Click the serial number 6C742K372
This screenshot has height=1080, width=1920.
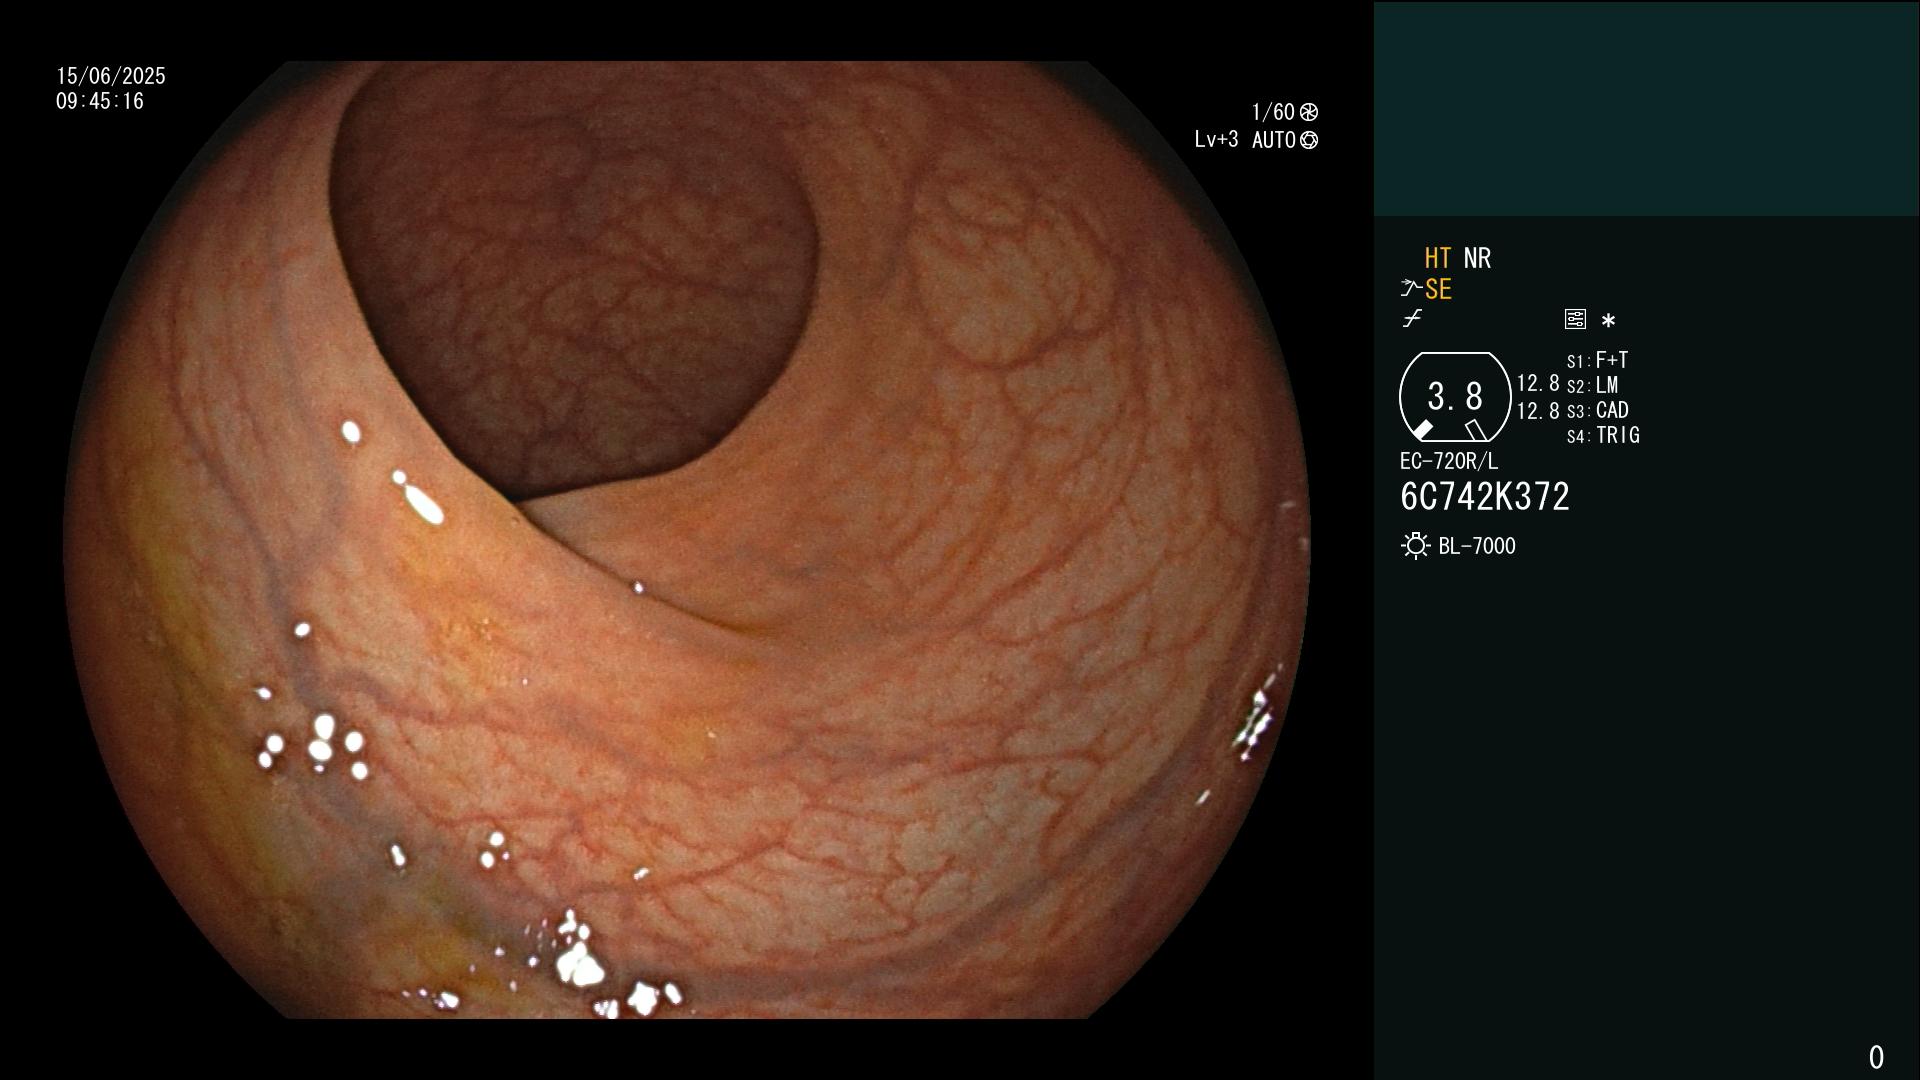pyautogui.click(x=1485, y=497)
